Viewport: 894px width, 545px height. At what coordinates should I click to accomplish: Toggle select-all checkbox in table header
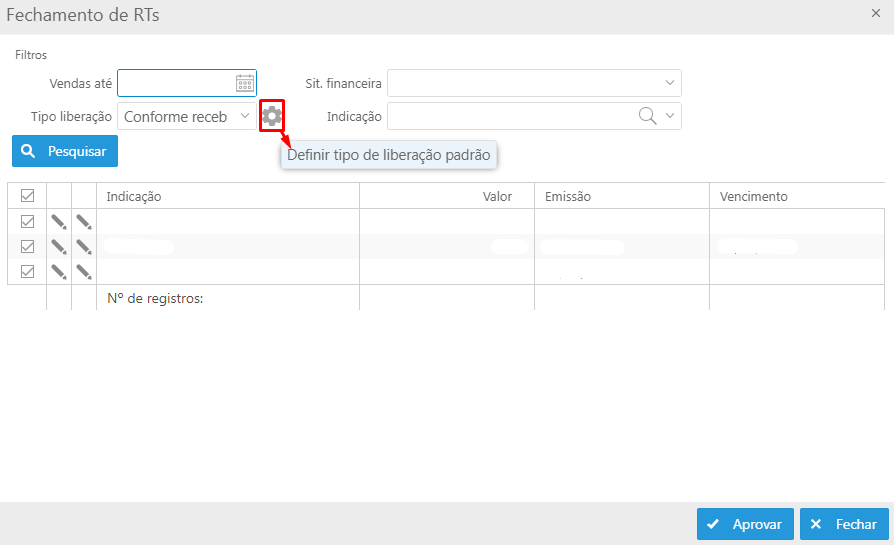point(27,196)
